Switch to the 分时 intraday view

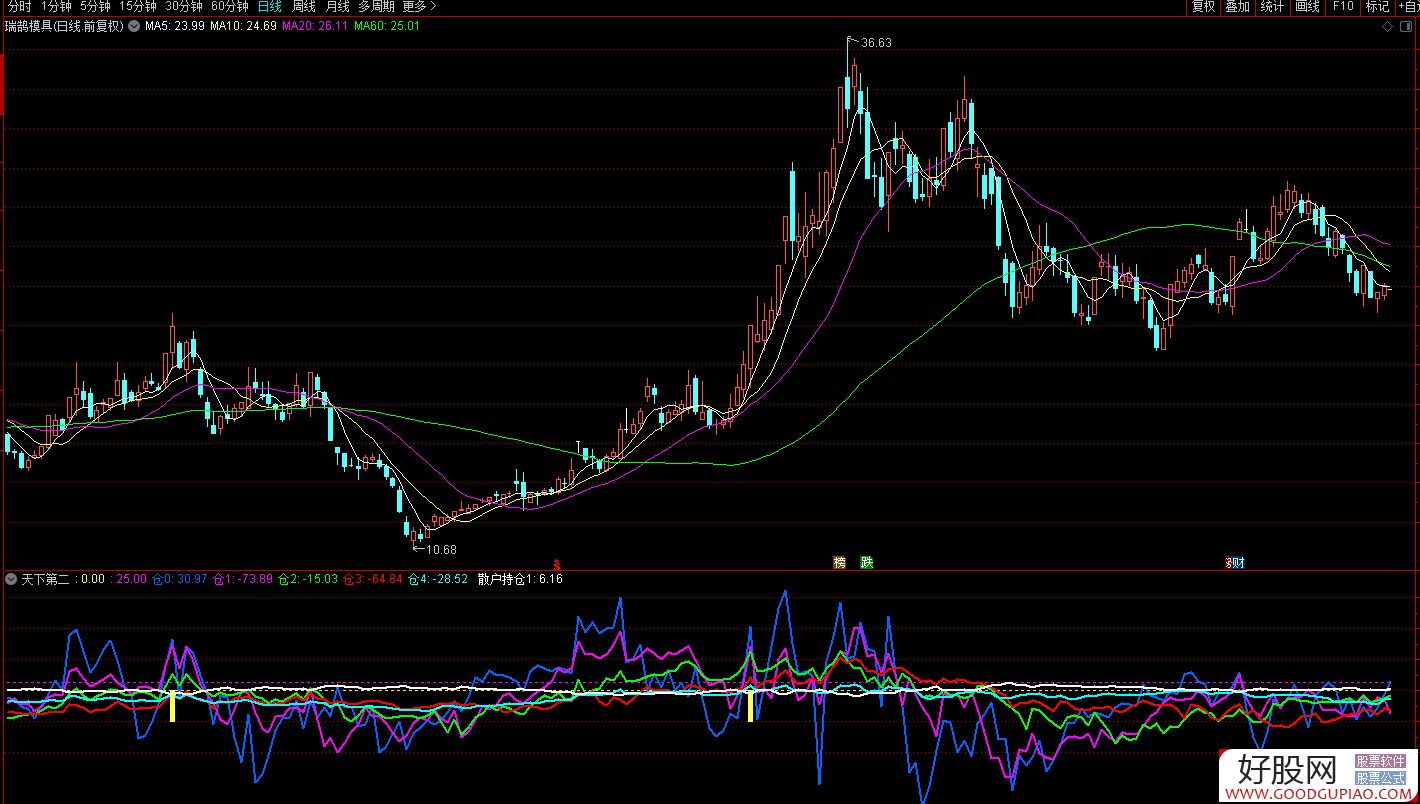tap(19, 6)
